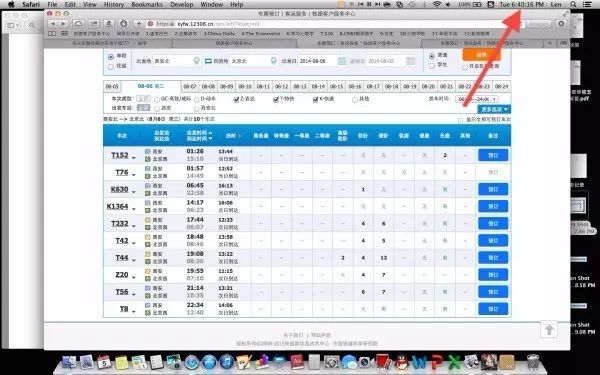Switch to the 08-07 date tab

(x=190, y=87)
